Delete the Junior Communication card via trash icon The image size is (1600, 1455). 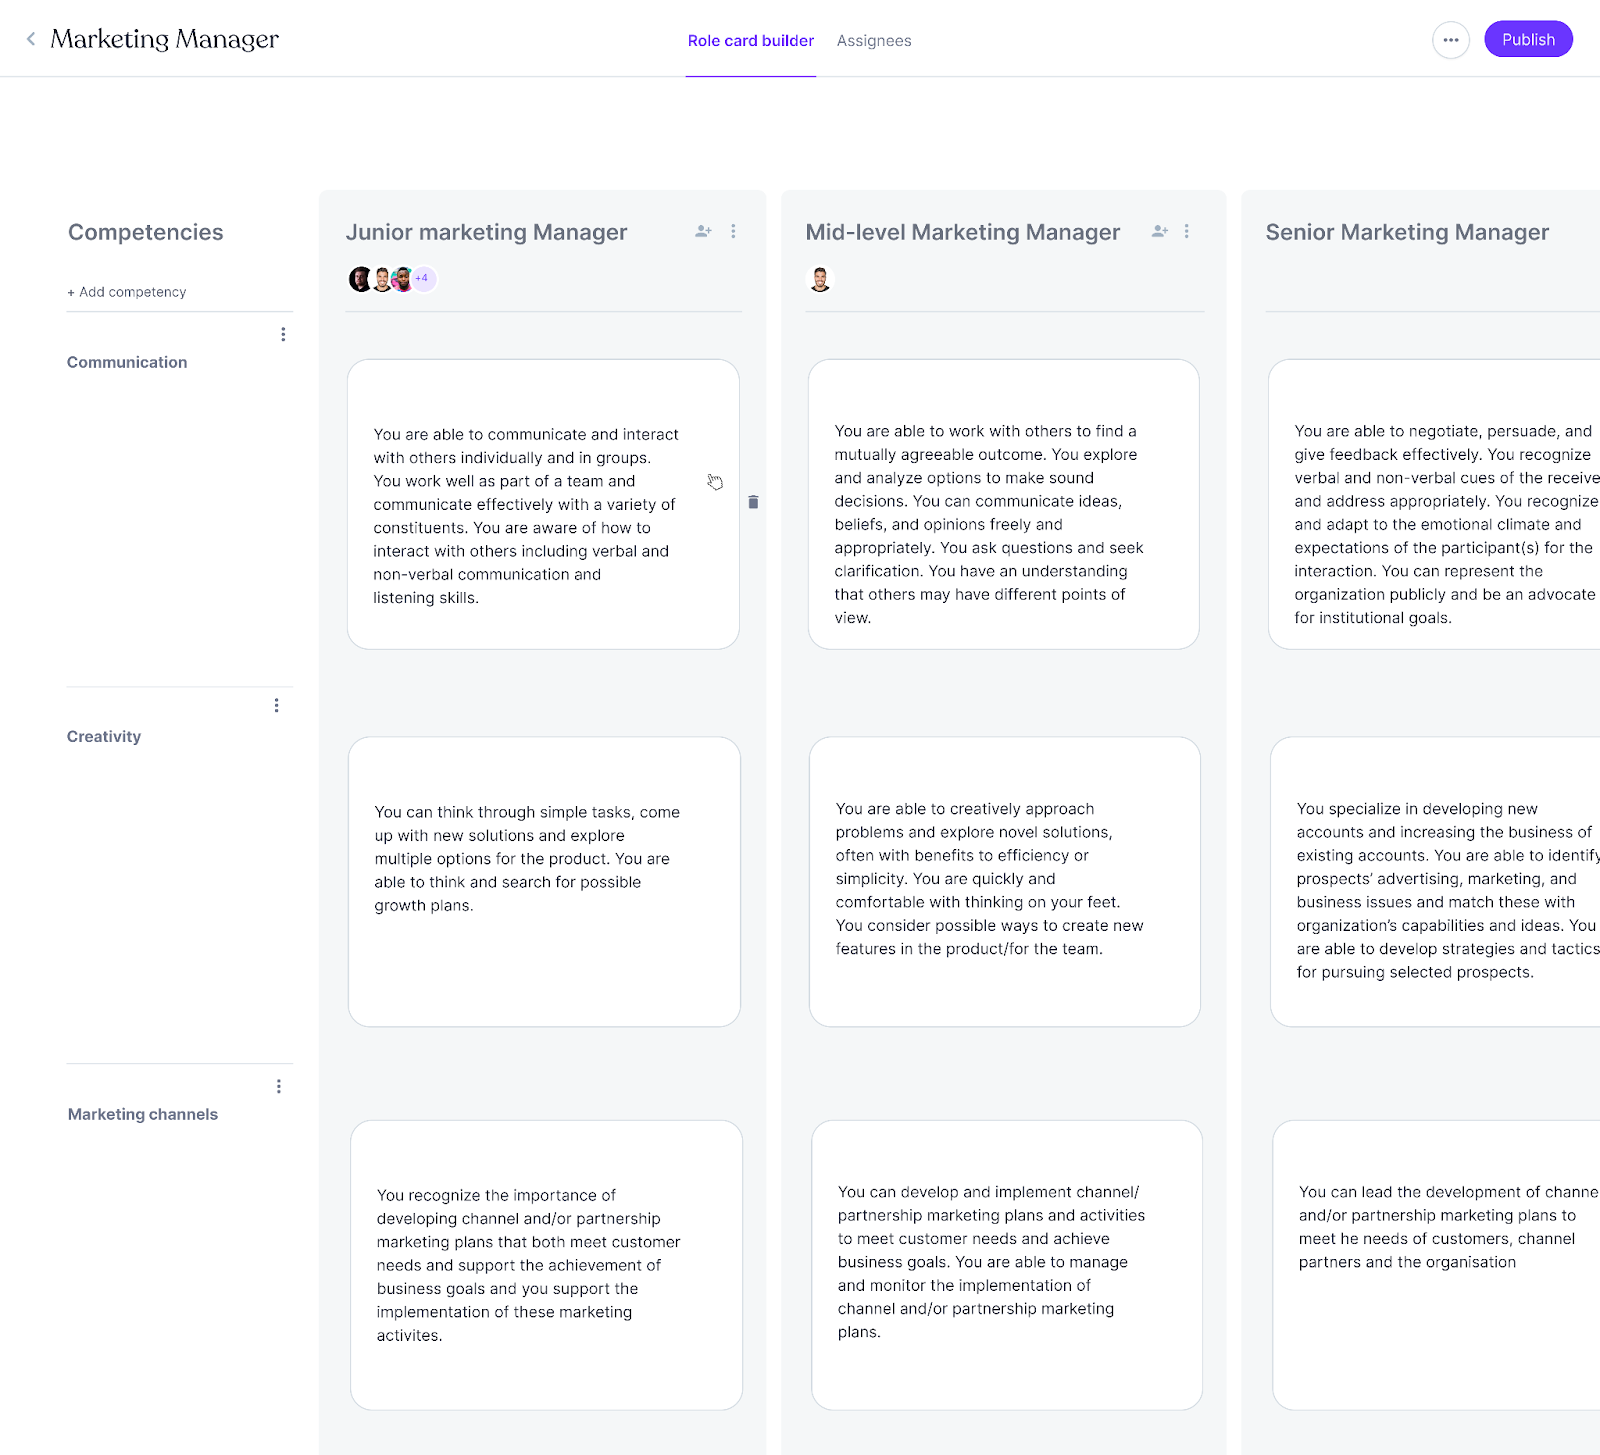753,502
